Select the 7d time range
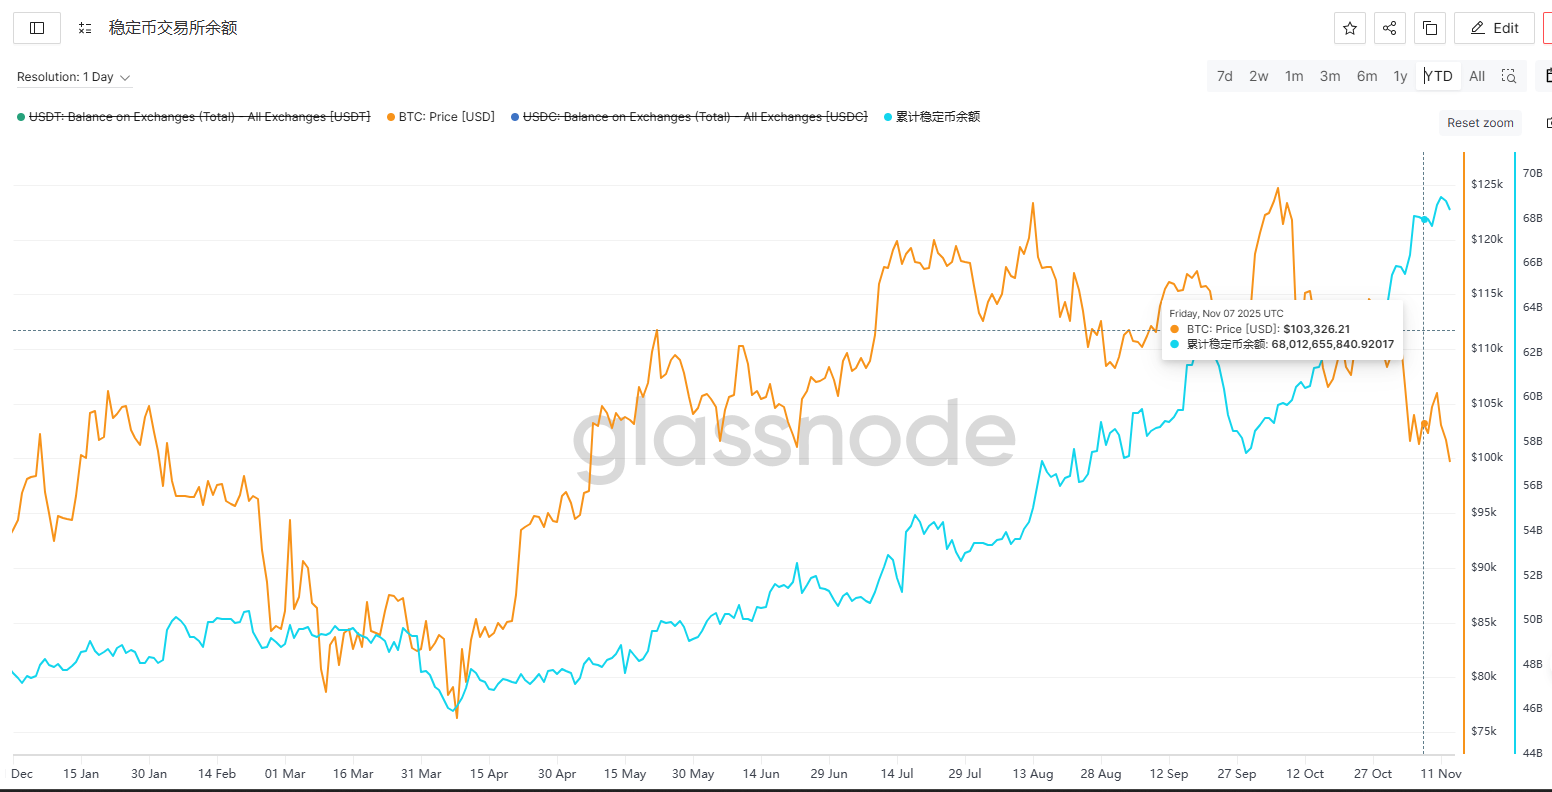This screenshot has height=792, width=1552. 1224,76
